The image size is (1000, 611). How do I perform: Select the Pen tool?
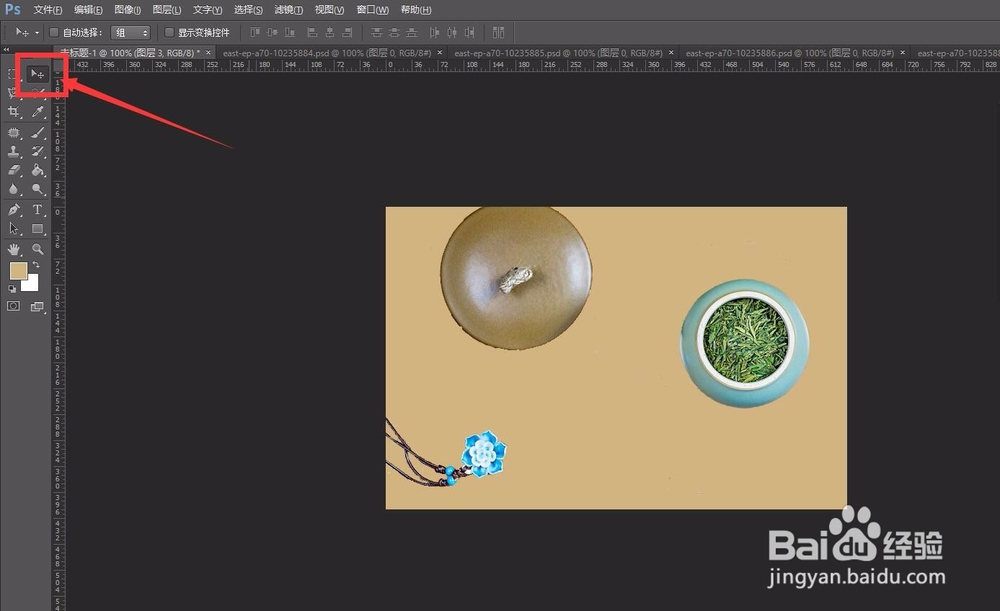13,210
